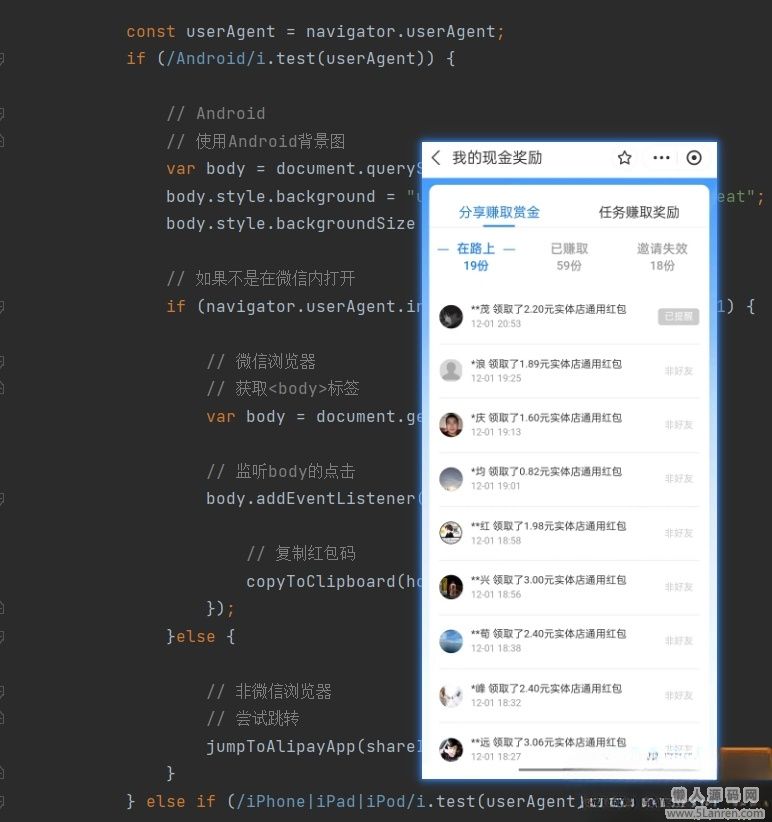The height and width of the screenshot is (822, 772).
Task: Open the **远 领取了3.06元 record
Action: (569, 749)
